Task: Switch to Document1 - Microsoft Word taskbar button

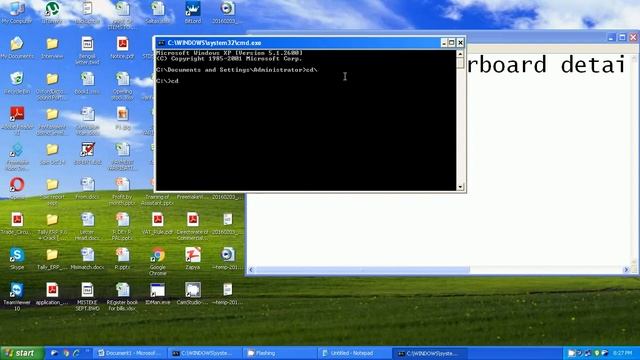Action: point(129,353)
